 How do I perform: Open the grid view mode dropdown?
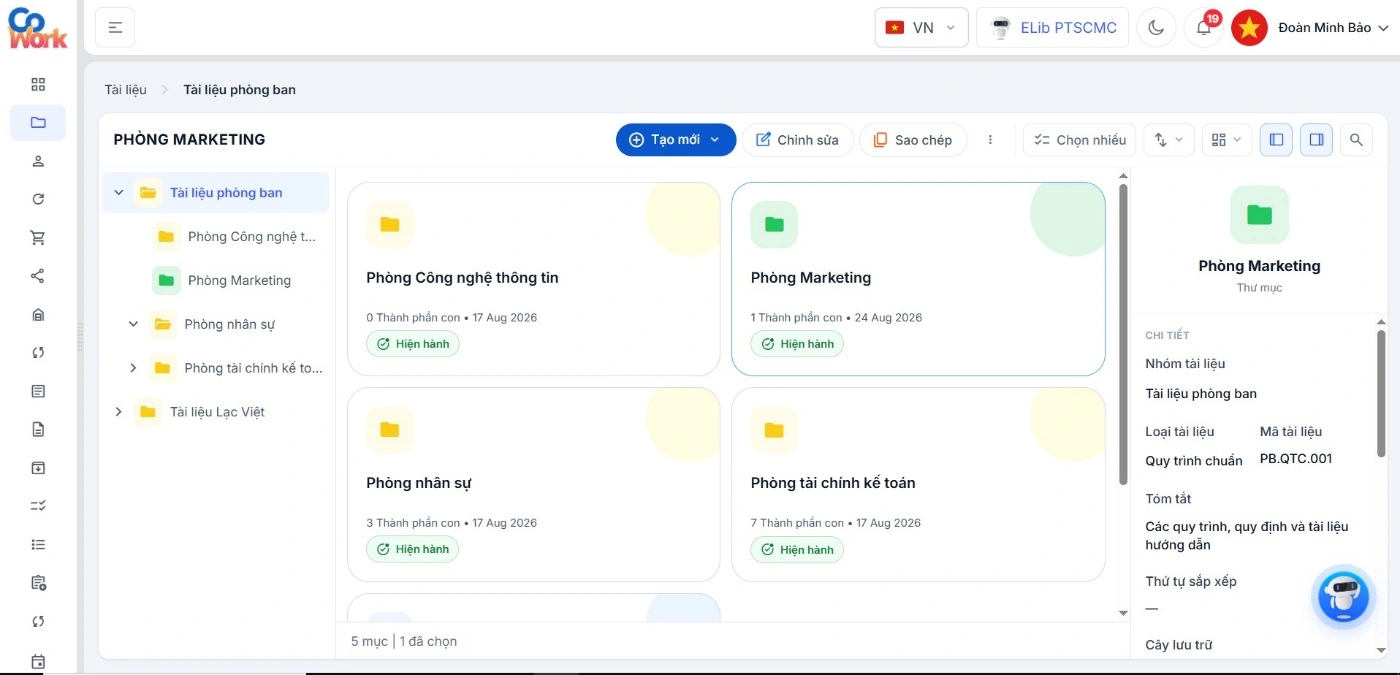1227,140
